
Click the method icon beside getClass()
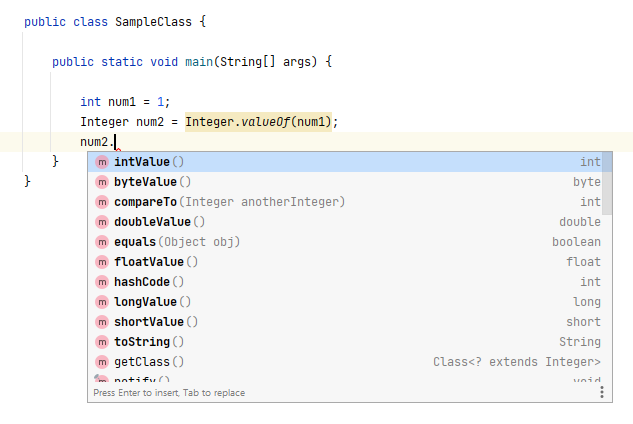click(102, 362)
